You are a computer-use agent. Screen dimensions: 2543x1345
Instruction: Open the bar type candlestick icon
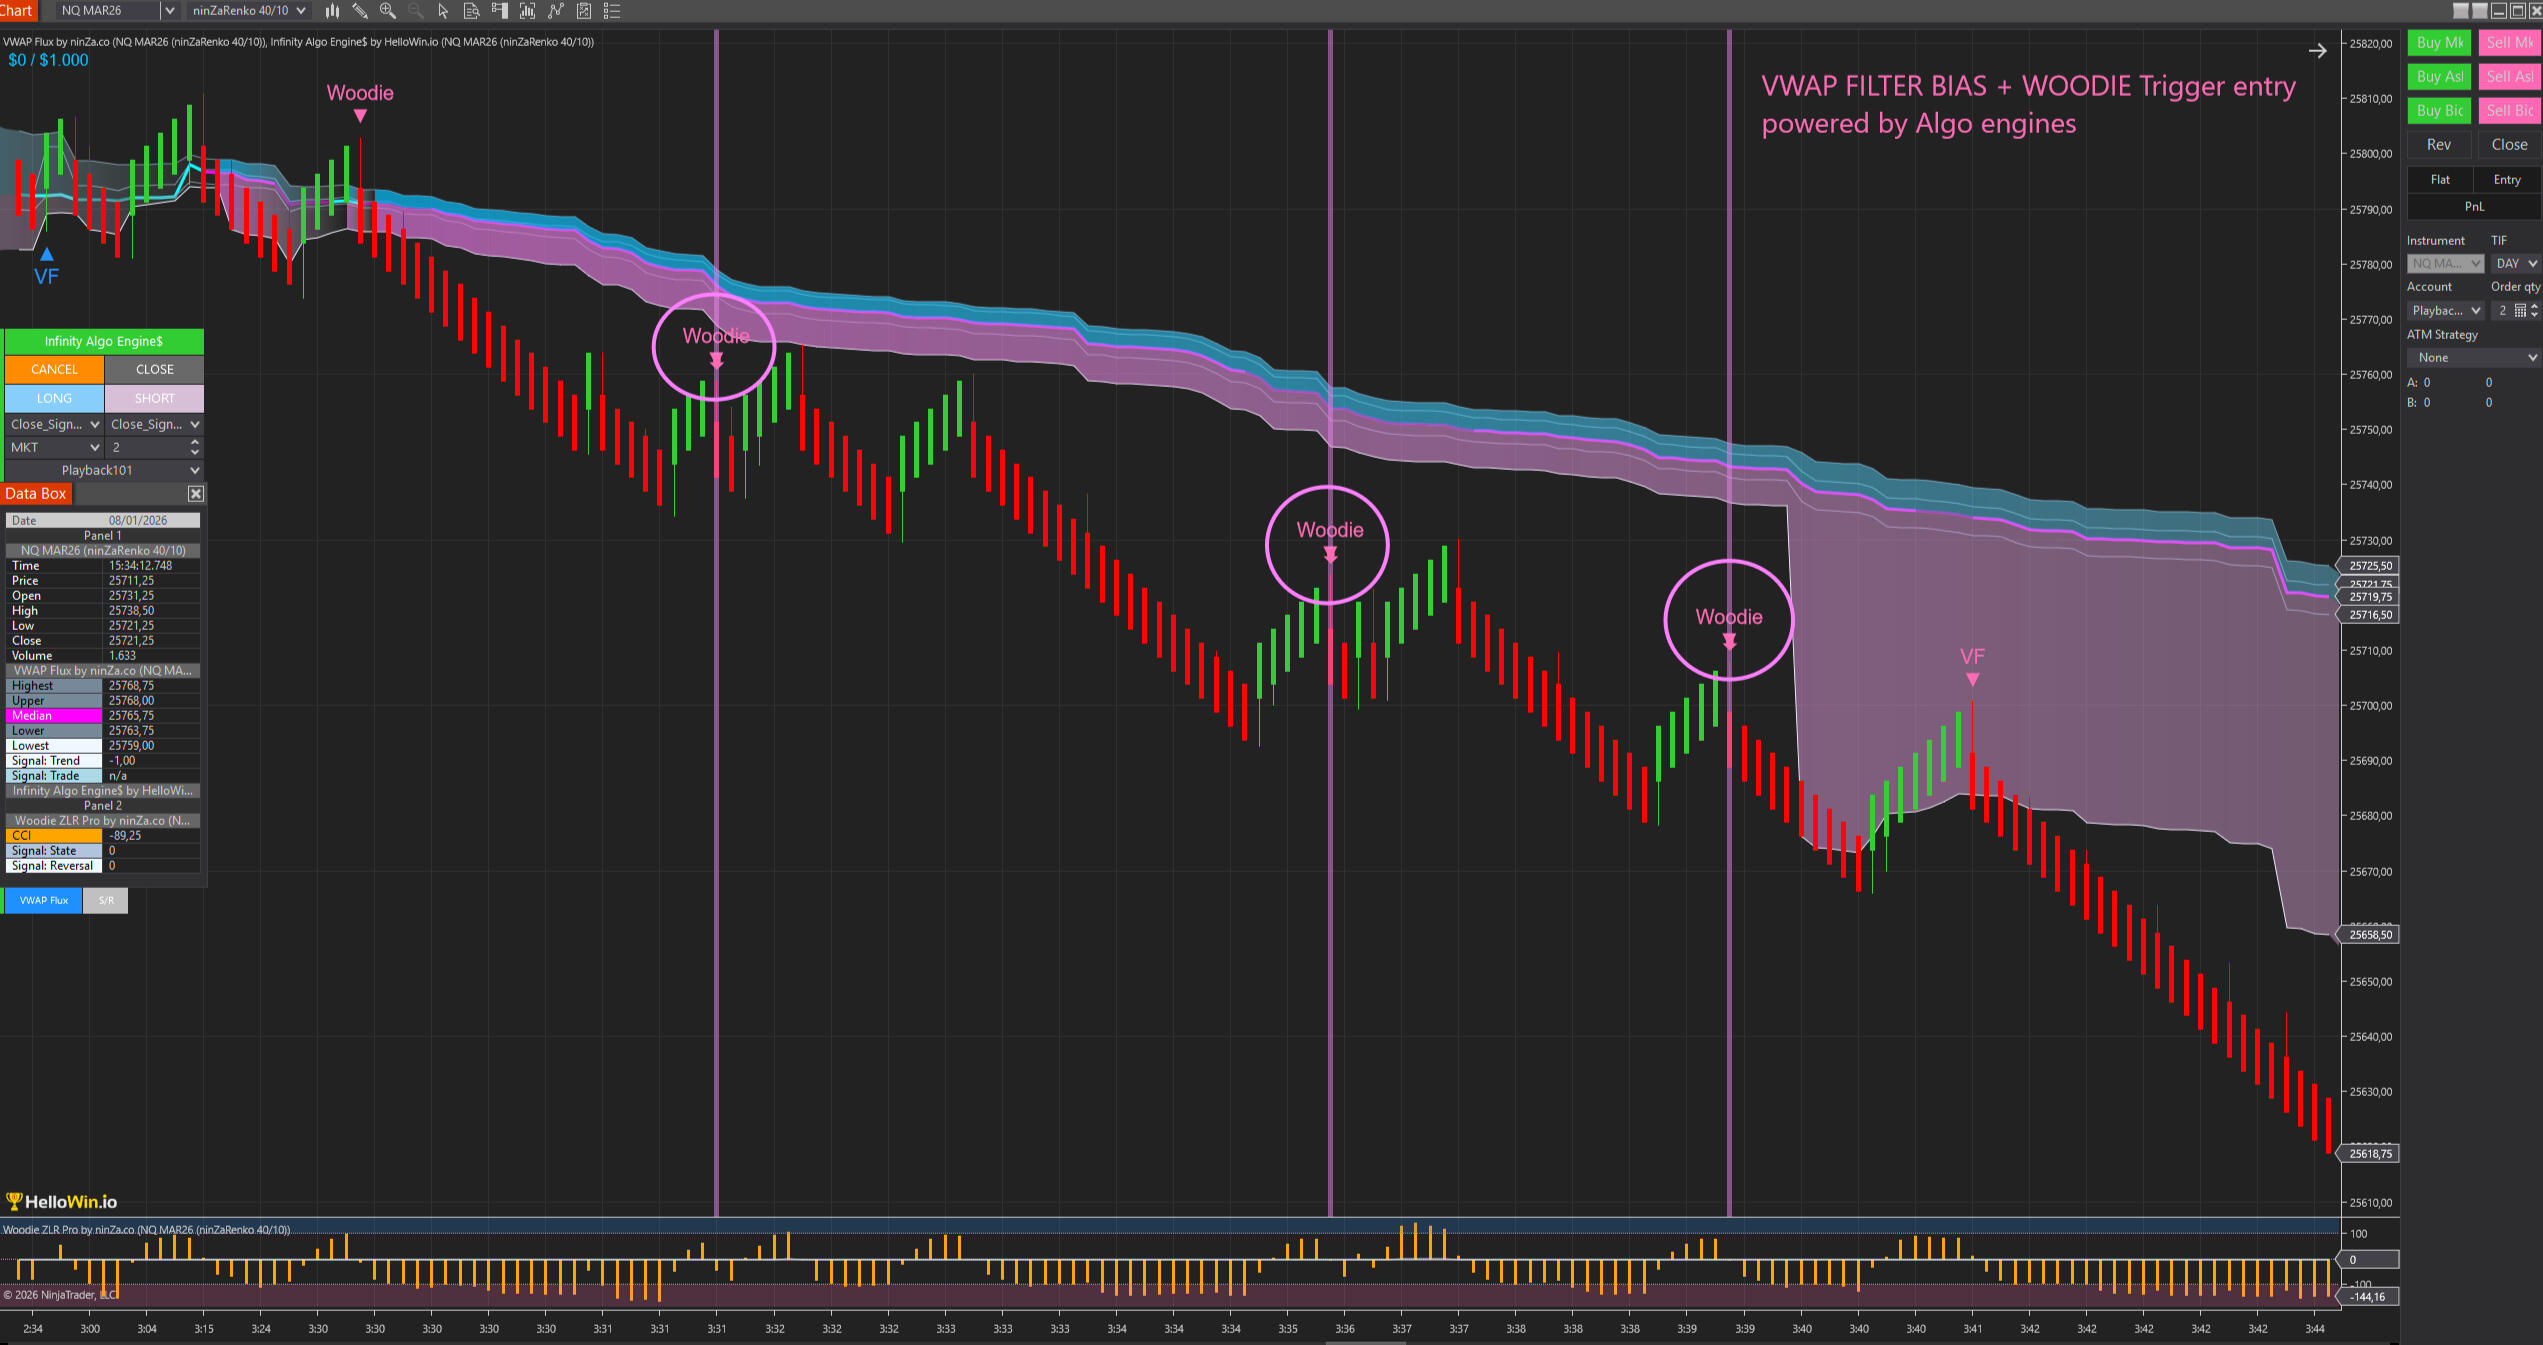point(332,11)
